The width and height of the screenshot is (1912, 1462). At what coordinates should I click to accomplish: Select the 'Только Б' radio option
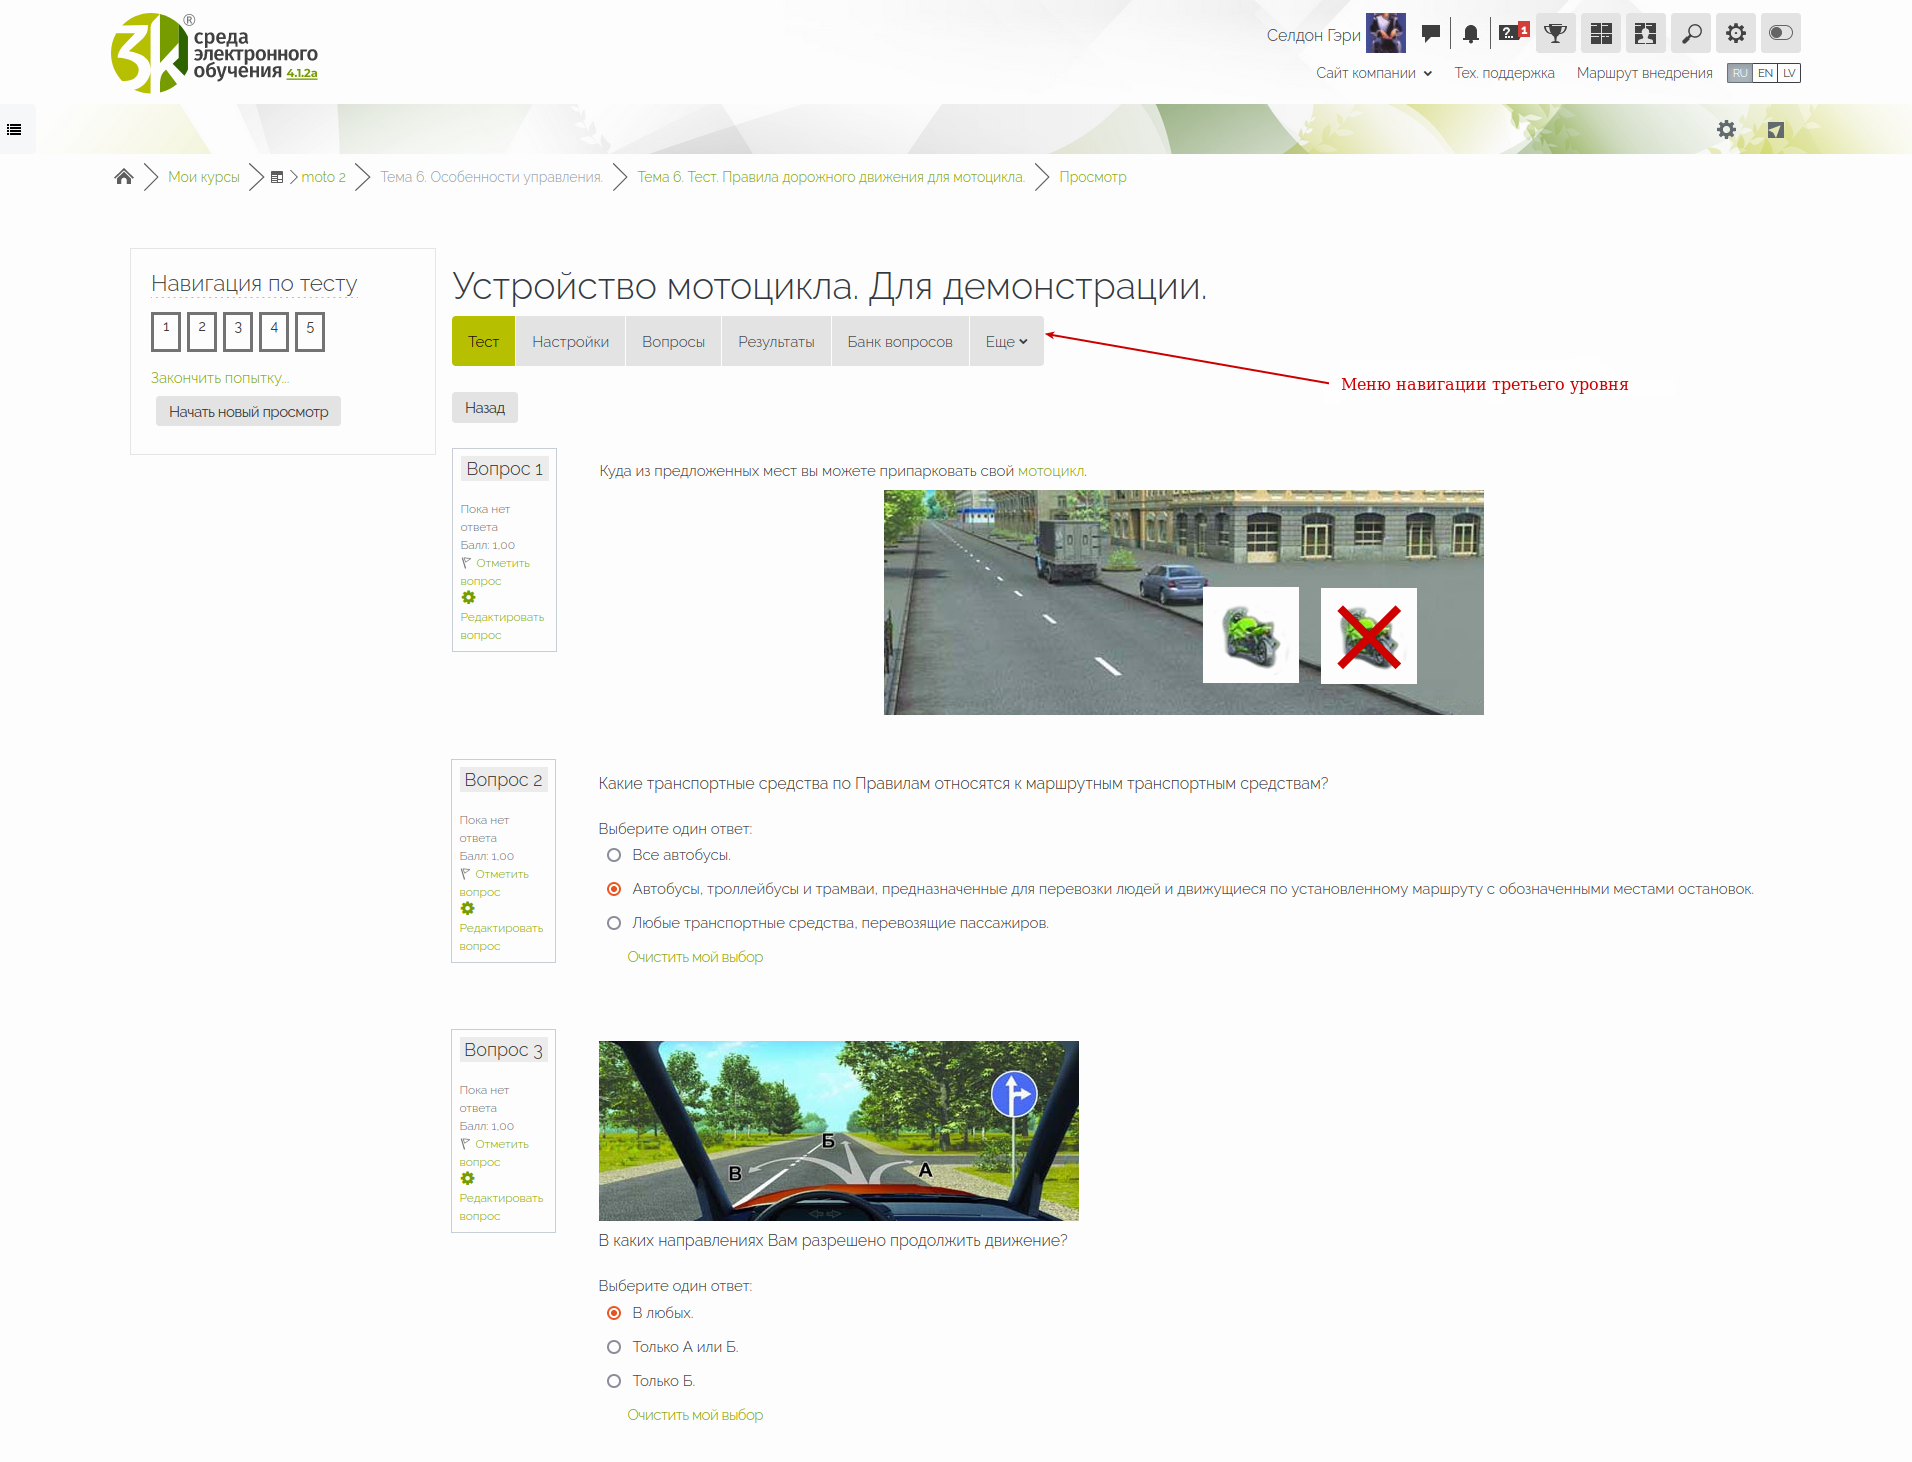614,1381
